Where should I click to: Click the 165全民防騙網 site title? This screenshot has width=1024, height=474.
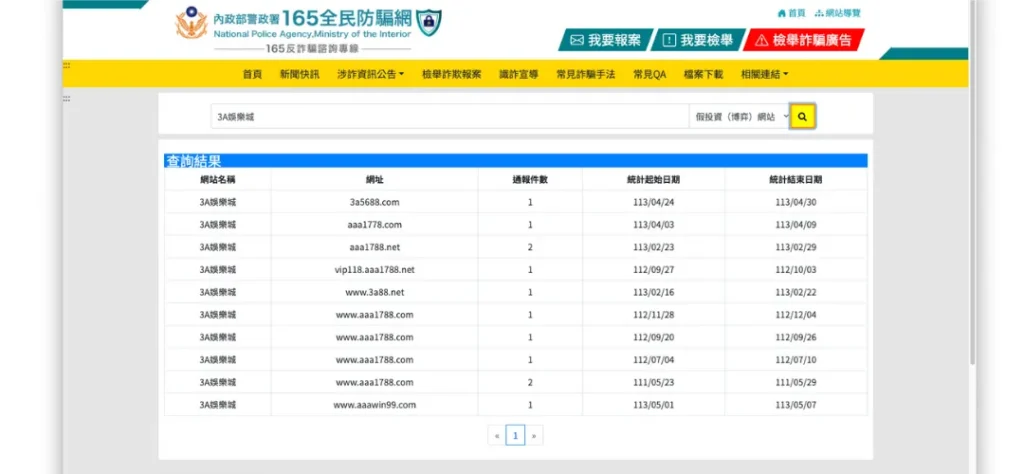[347, 16]
